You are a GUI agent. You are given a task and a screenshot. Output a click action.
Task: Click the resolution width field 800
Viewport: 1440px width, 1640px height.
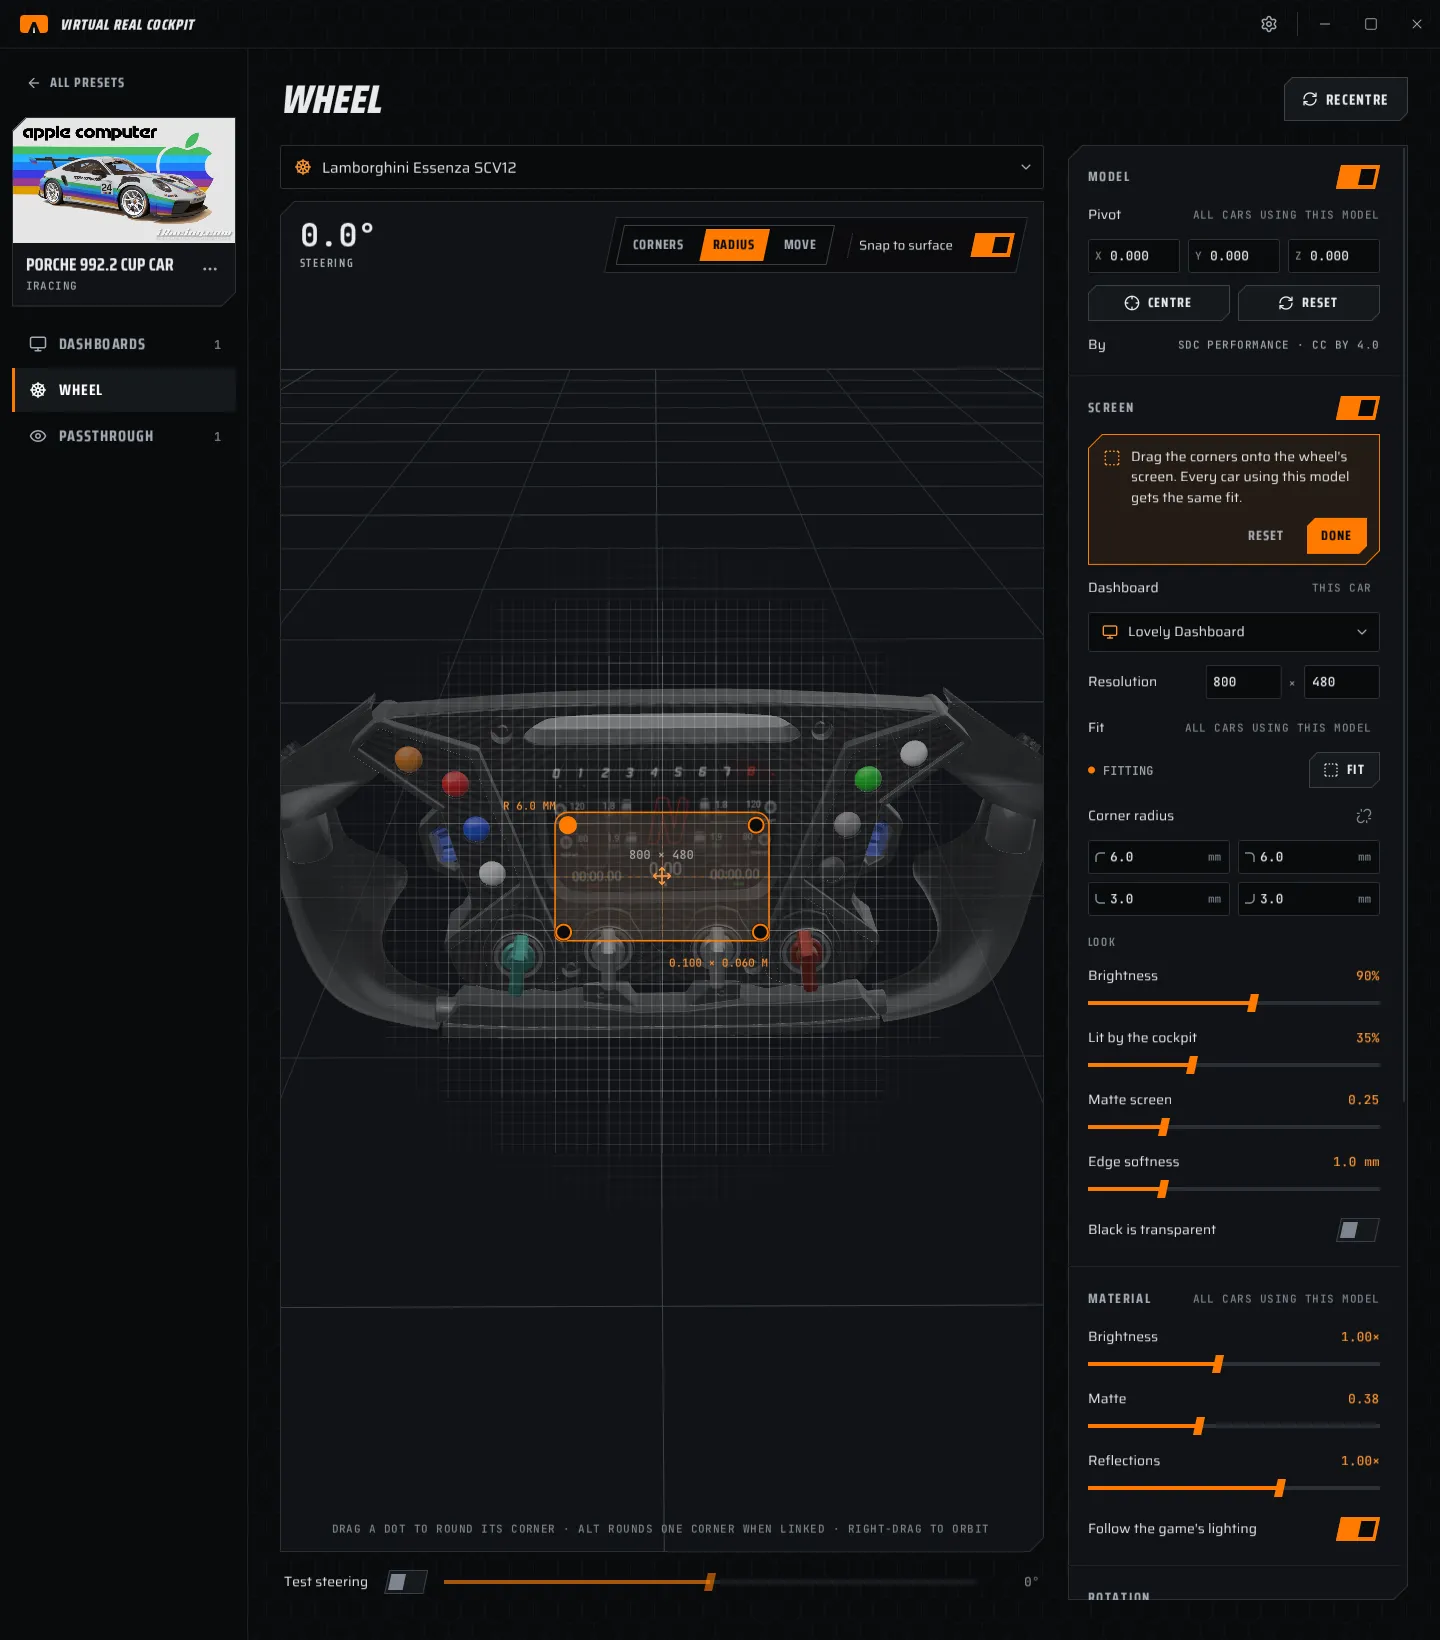coord(1243,682)
